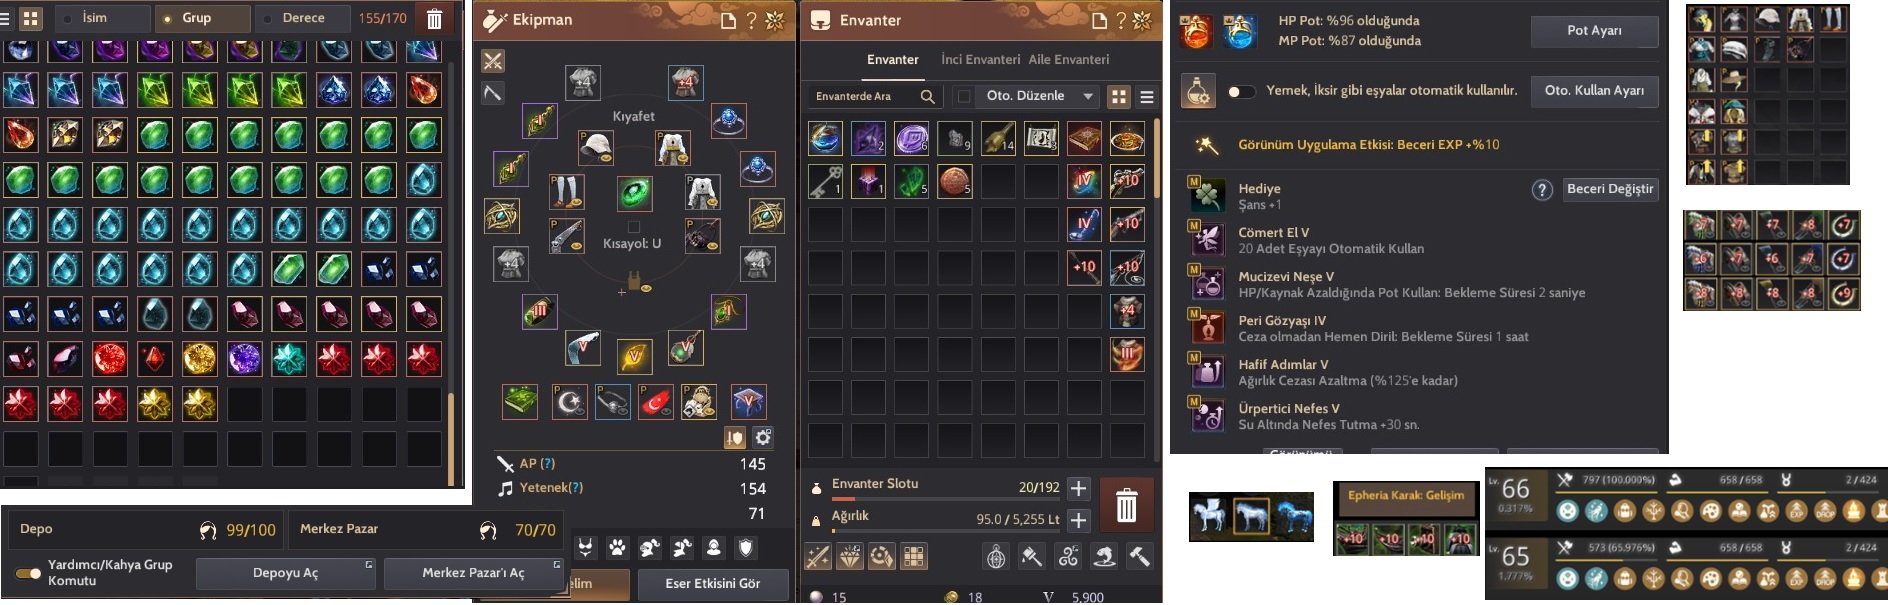This screenshot has height=605, width=1888.
Task: Expand Envanter Slotu with plus button
Action: pyautogui.click(x=1078, y=488)
